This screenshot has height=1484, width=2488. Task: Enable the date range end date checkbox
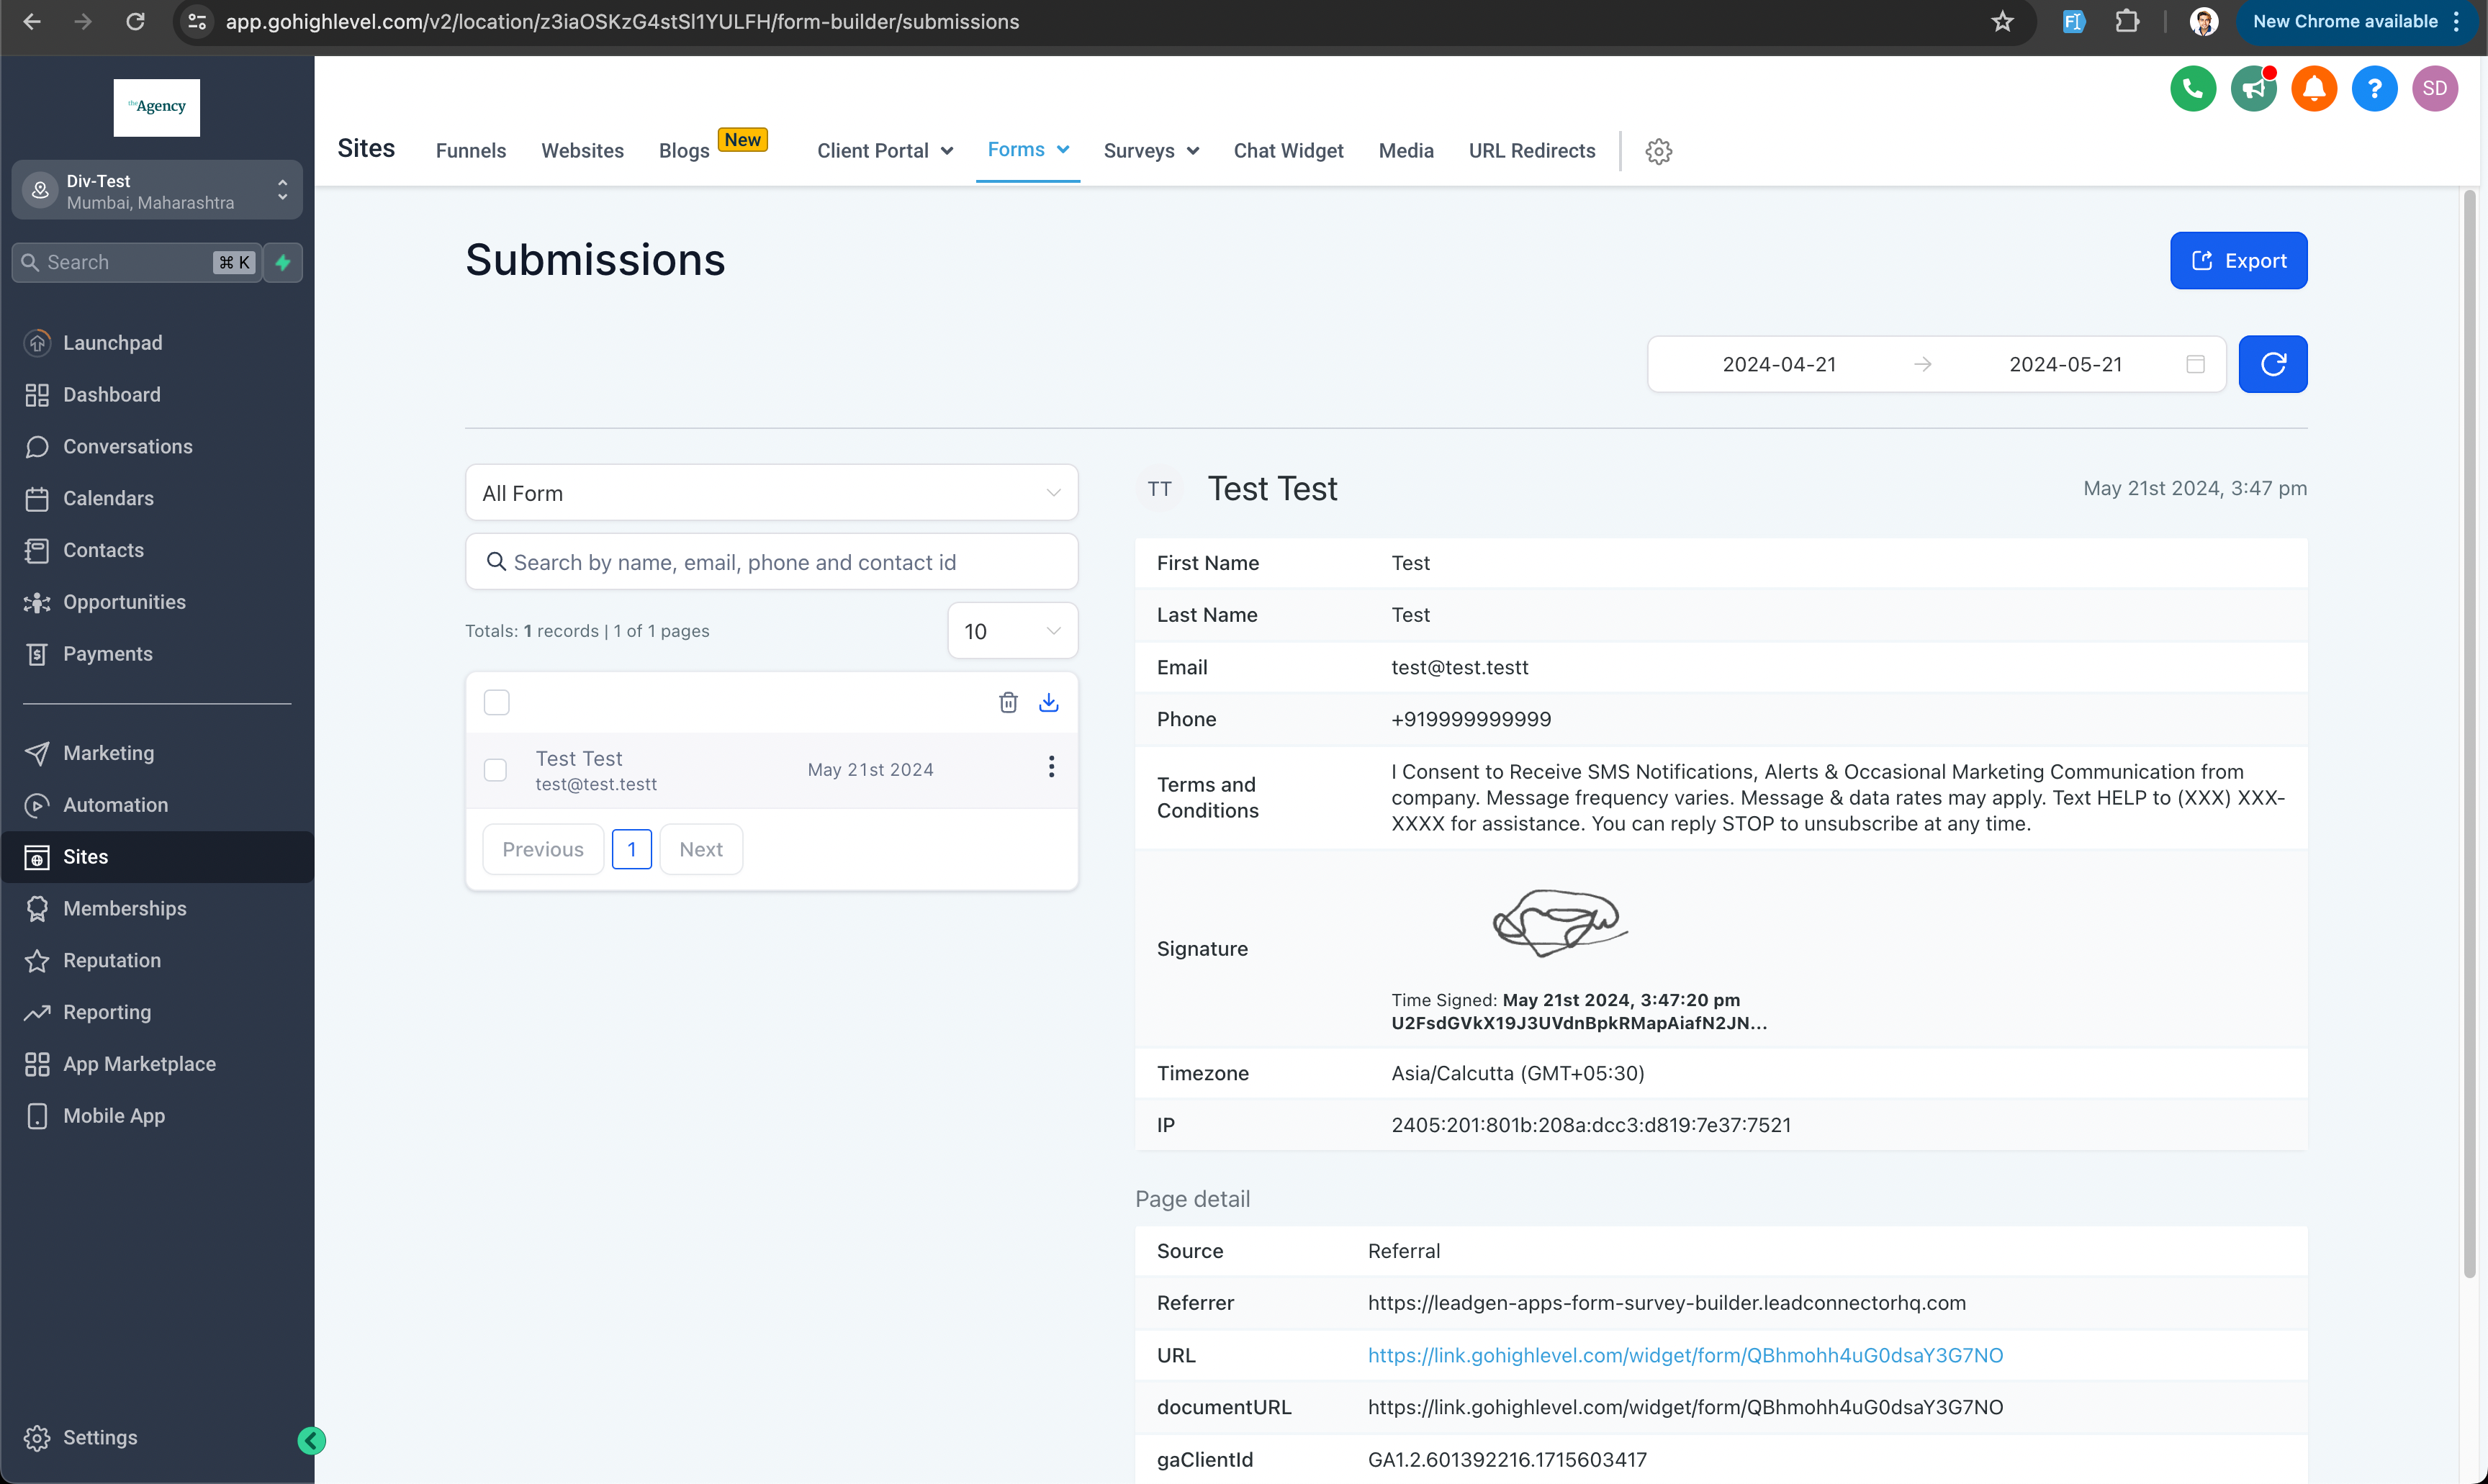click(2195, 364)
